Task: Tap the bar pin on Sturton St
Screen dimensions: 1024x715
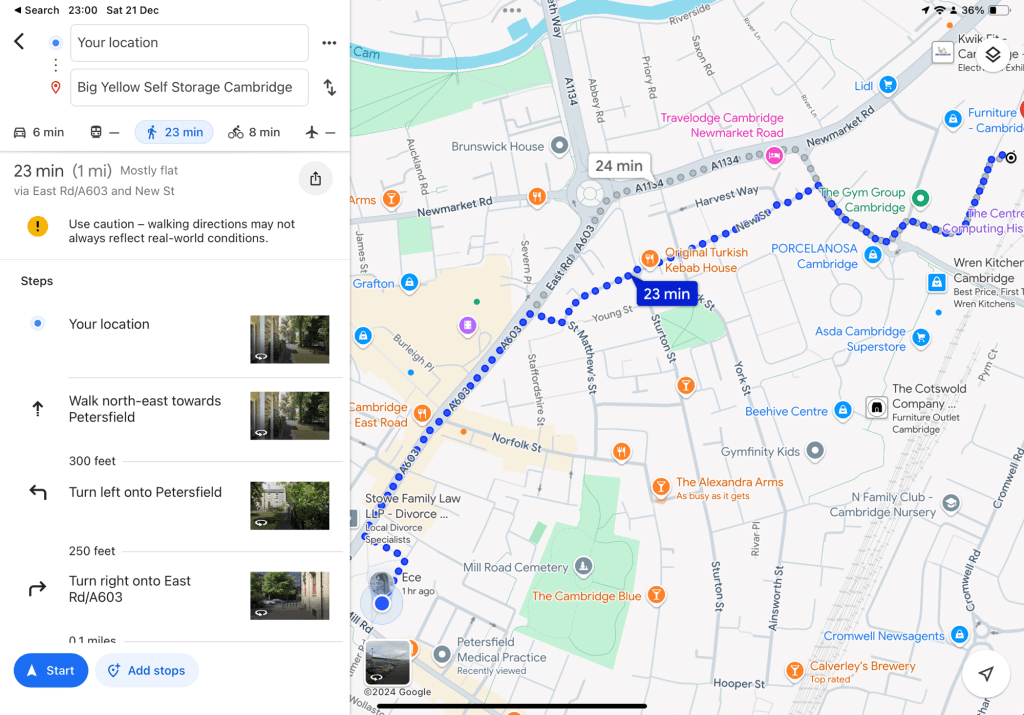Action: tap(685, 386)
